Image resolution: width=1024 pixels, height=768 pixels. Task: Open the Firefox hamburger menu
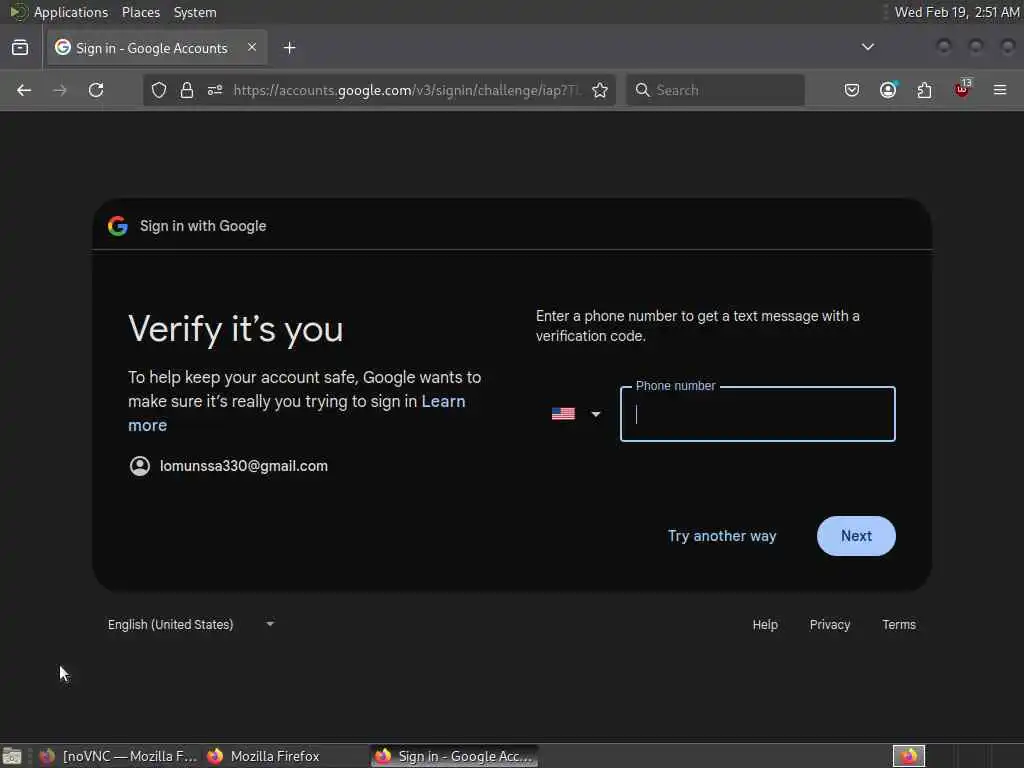click(x=1000, y=90)
